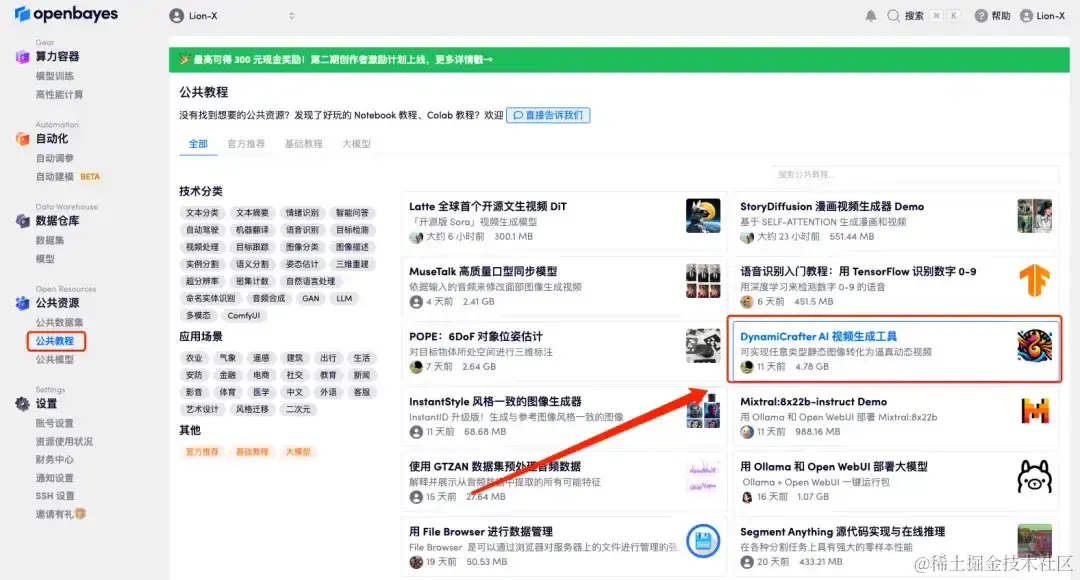Click the TensorFlow logo on 语音识别入门教程 card

[1034, 280]
